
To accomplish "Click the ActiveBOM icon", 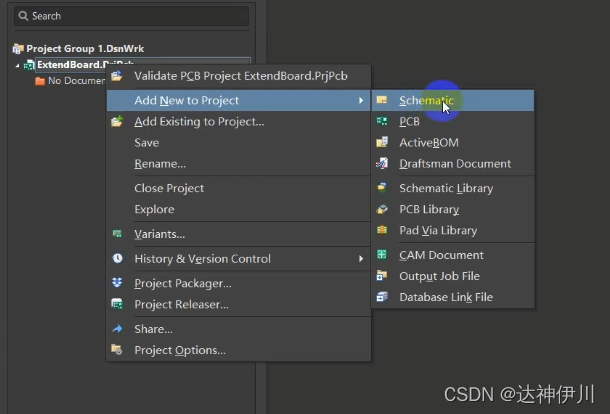I will point(382,143).
